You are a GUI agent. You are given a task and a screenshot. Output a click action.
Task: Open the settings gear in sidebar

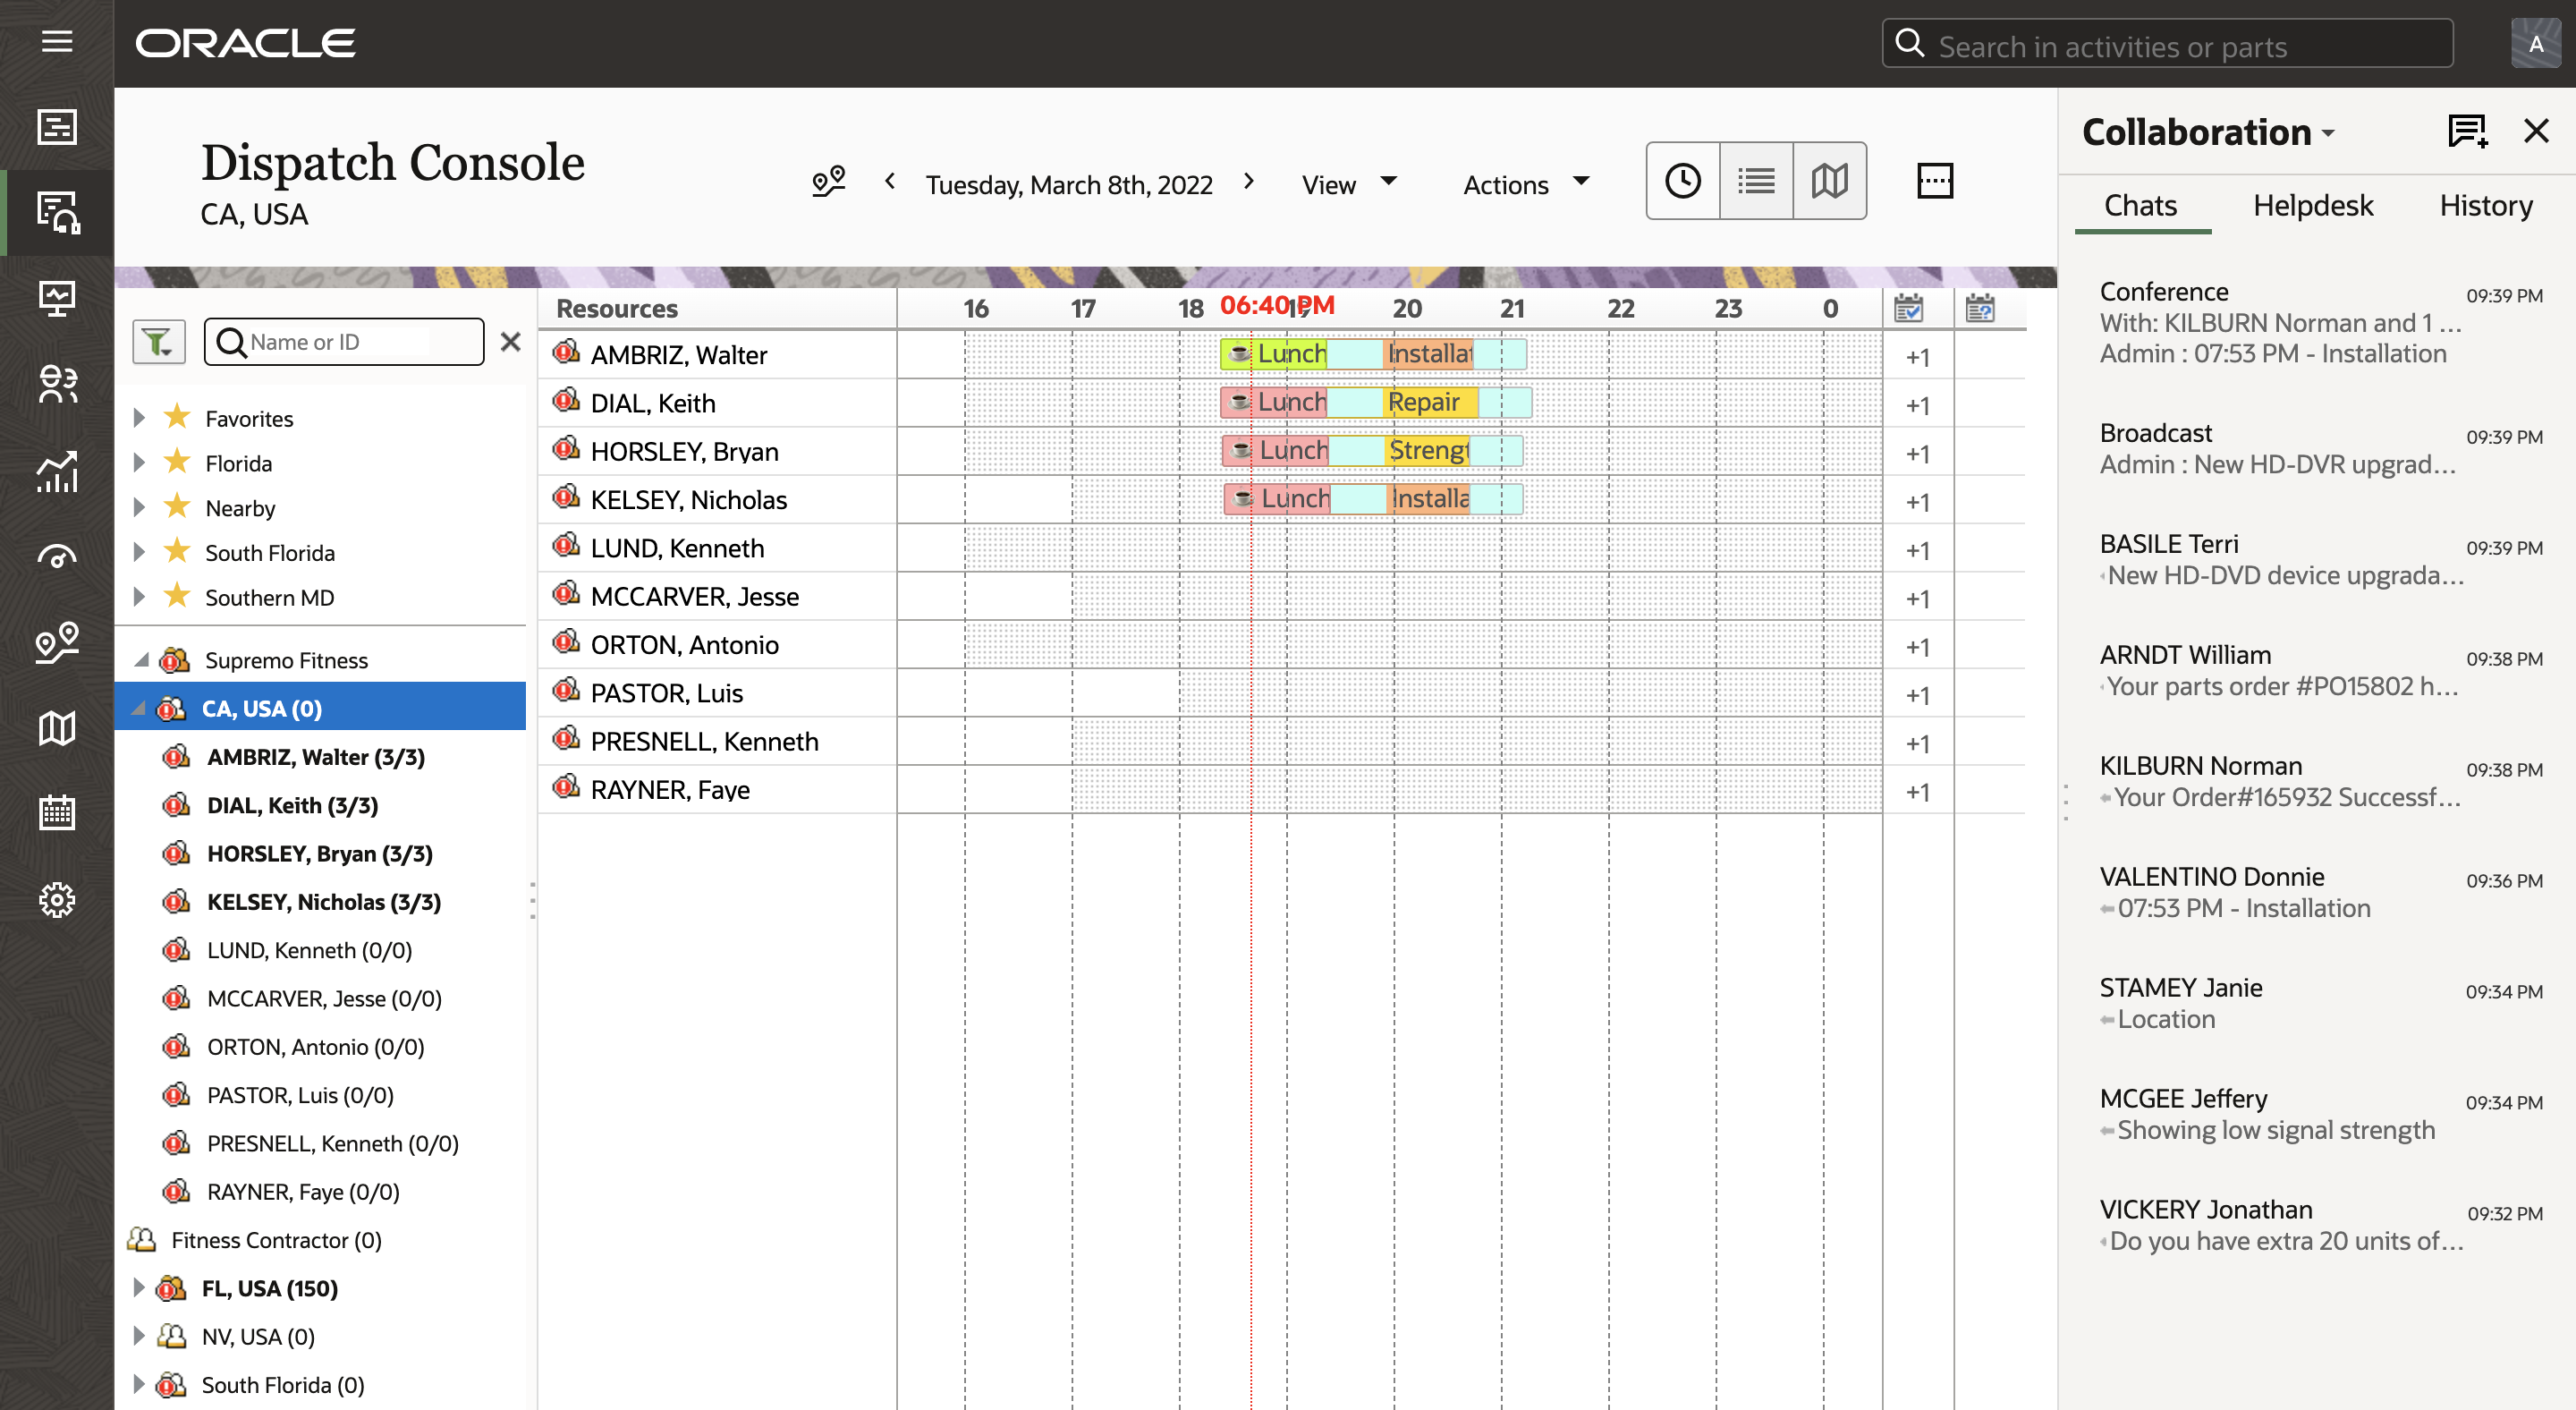coord(57,899)
